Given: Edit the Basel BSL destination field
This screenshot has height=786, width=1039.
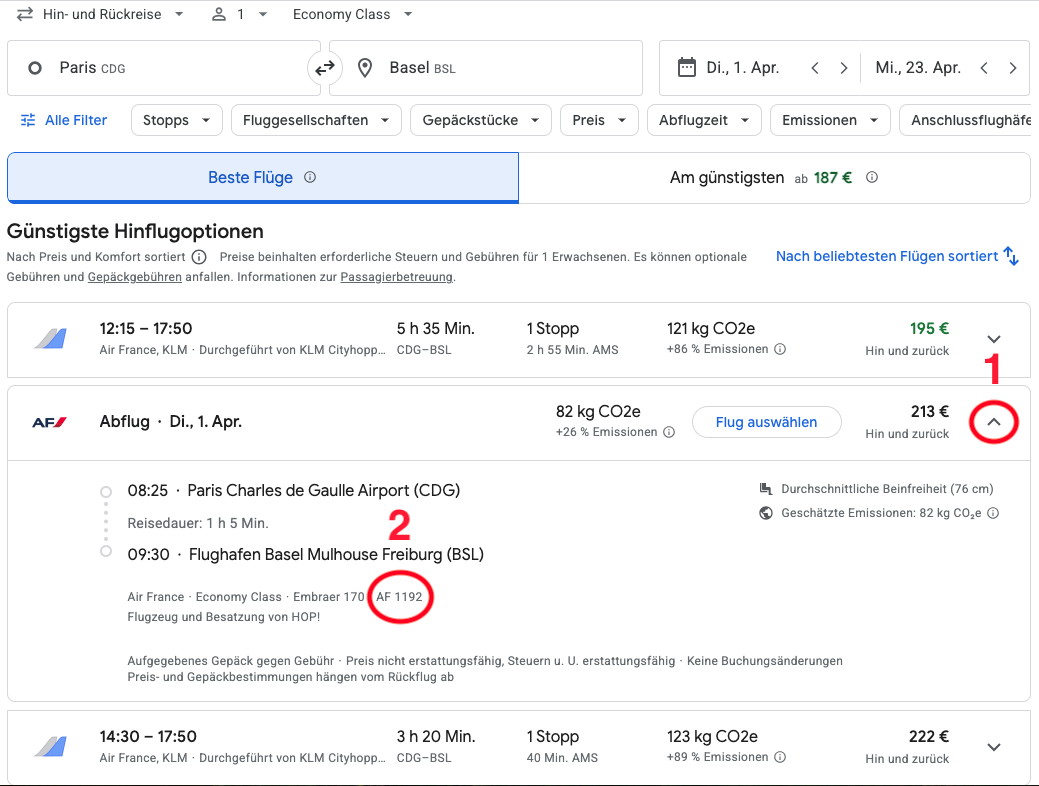Looking at the screenshot, I should coord(486,68).
